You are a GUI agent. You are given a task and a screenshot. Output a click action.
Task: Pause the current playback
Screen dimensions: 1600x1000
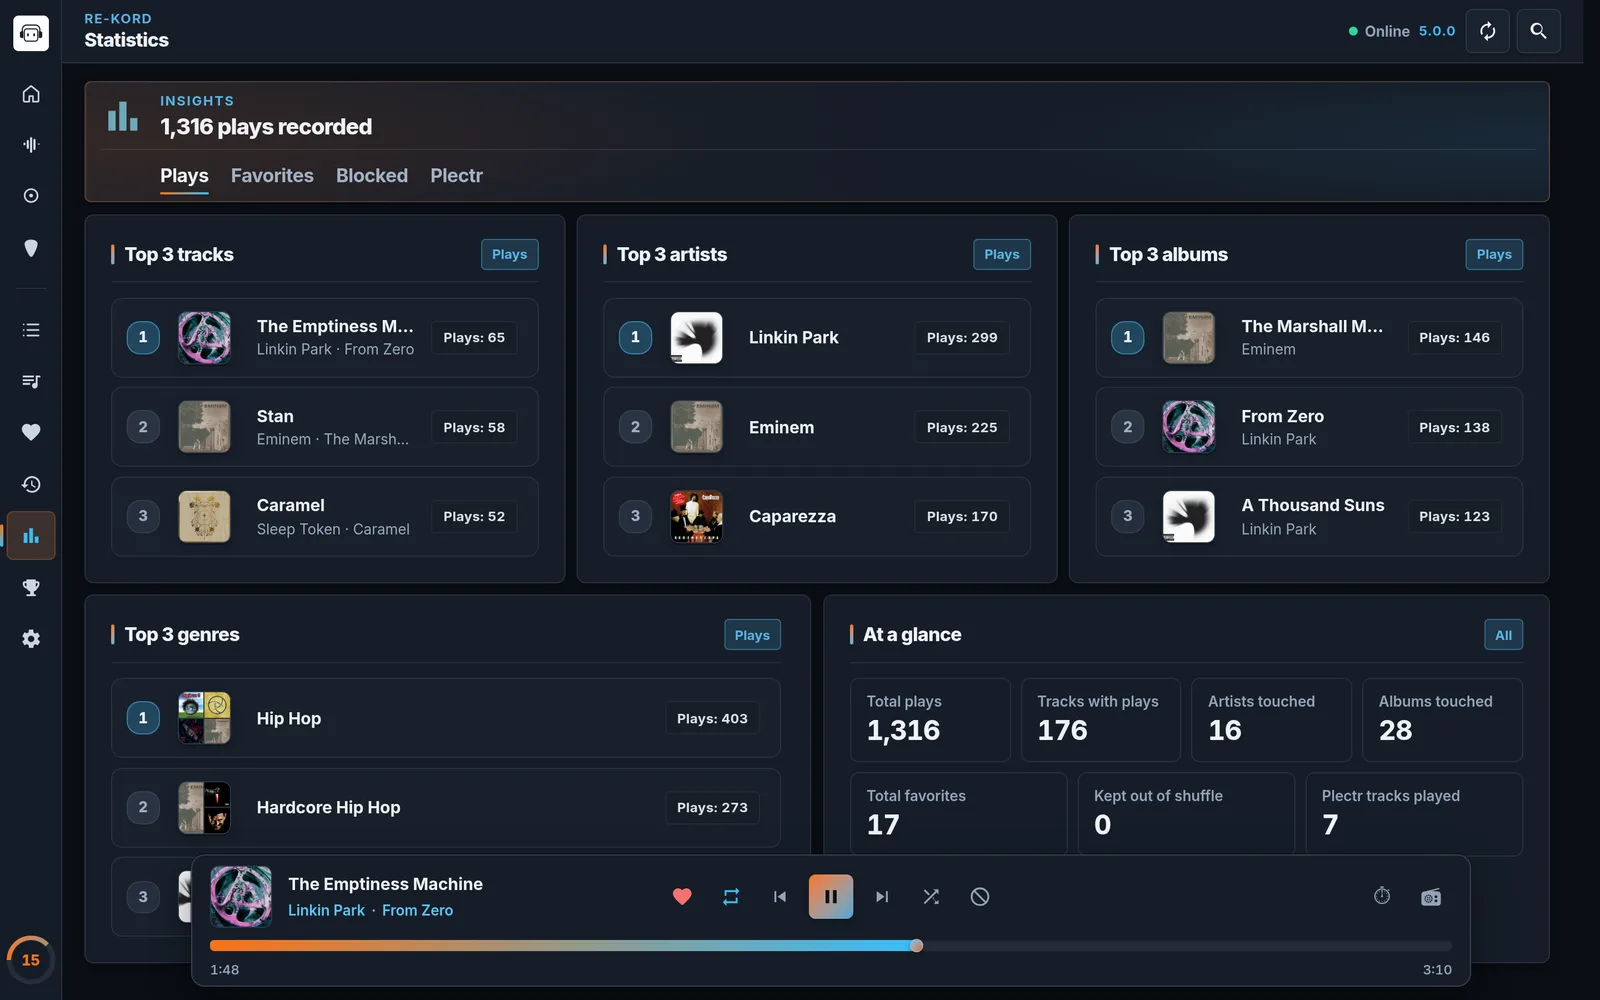click(x=831, y=897)
